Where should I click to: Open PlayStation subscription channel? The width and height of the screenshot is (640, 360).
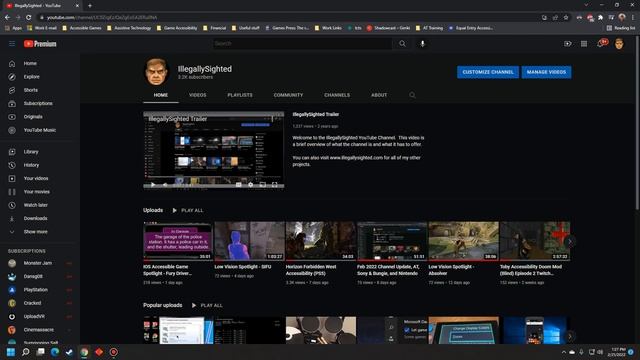coord(40,290)
